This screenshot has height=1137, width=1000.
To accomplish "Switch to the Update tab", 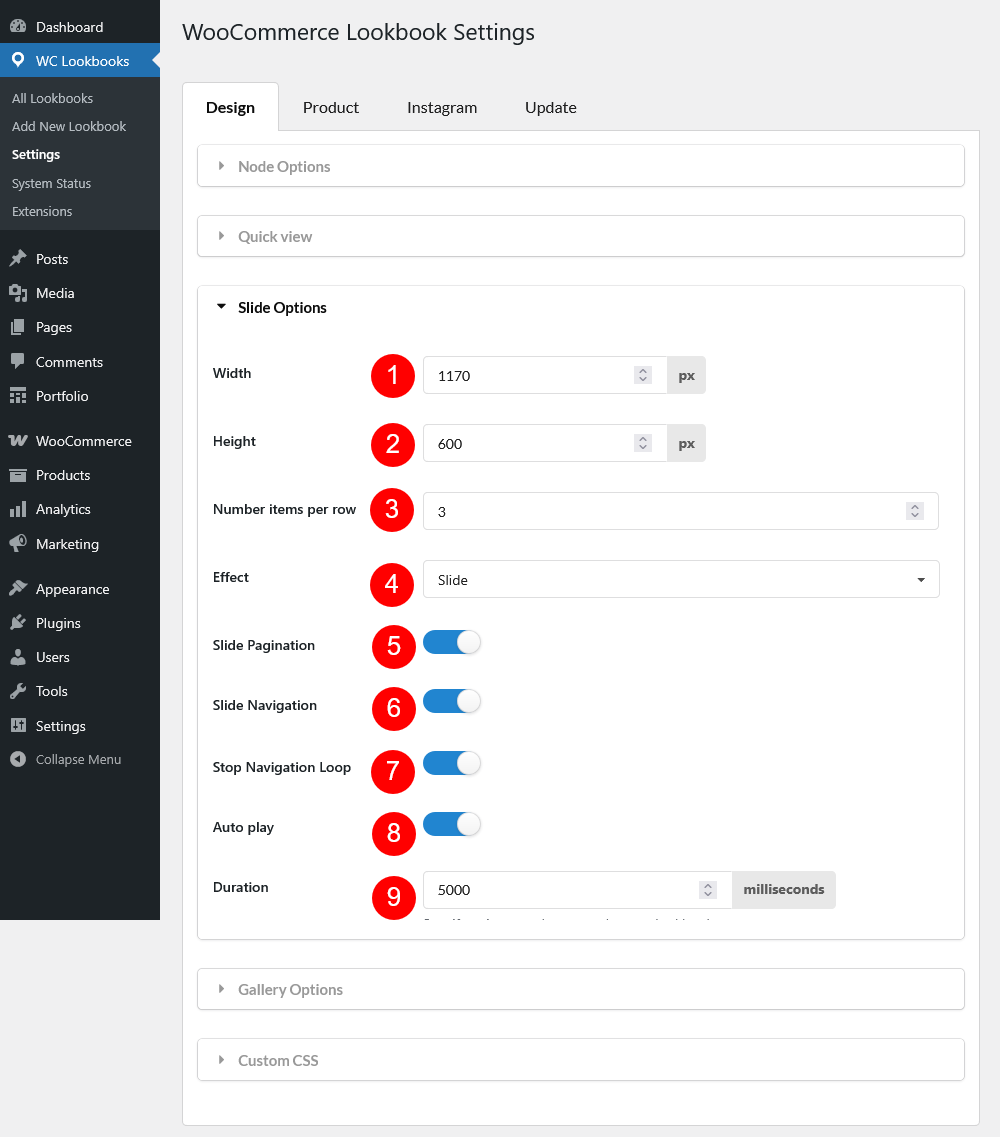I will pos(551,107).
